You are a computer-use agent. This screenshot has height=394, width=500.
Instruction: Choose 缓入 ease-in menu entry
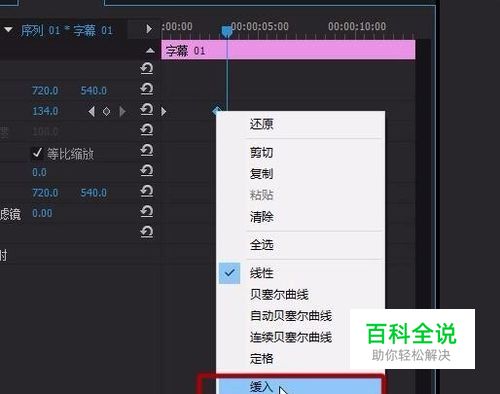[299, 387]
